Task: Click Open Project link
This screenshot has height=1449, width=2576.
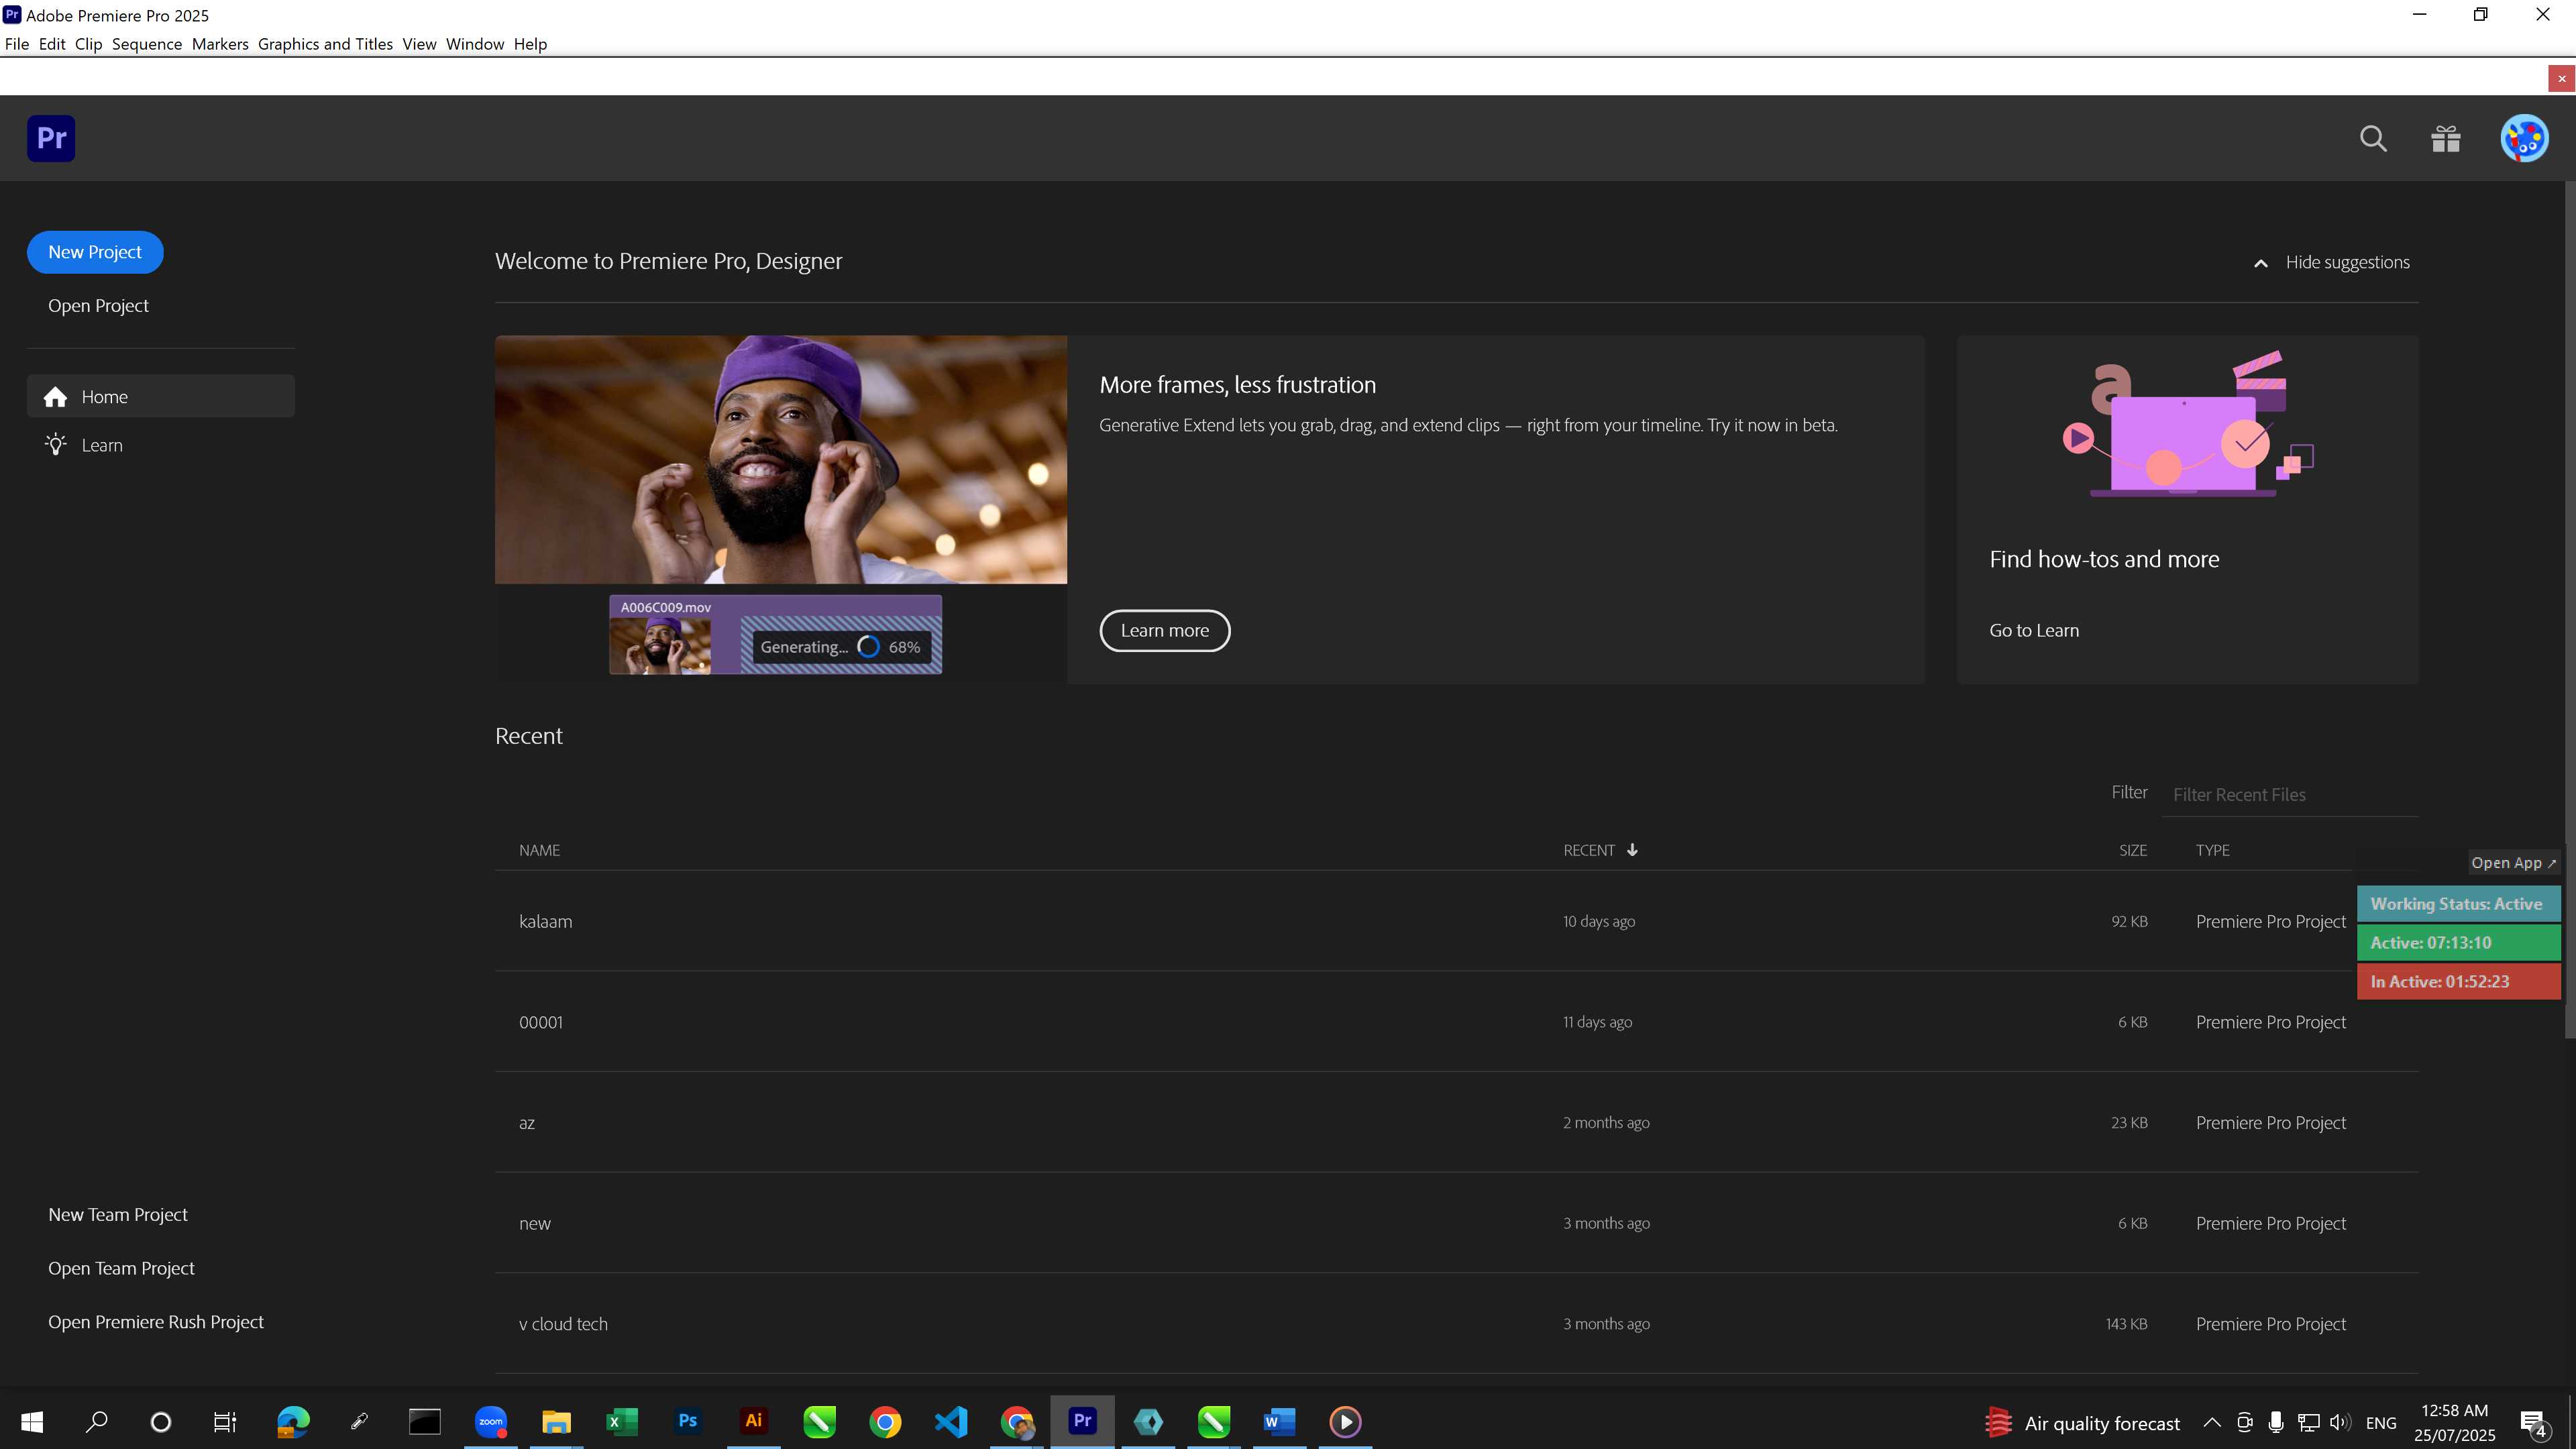Action: click(98, 306)
